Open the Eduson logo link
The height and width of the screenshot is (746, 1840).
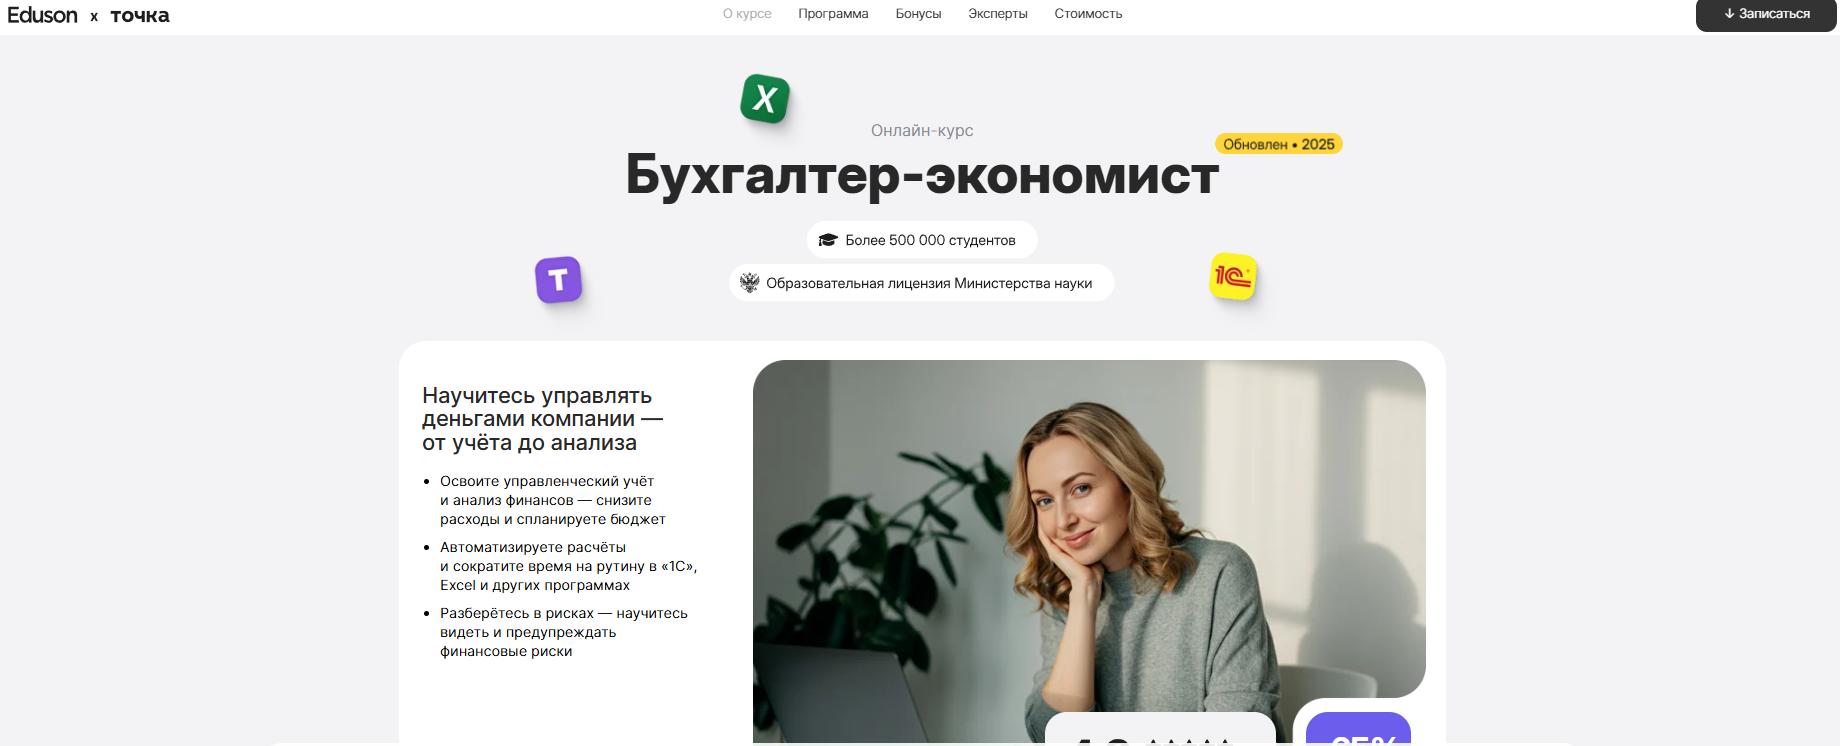[42, 15]
